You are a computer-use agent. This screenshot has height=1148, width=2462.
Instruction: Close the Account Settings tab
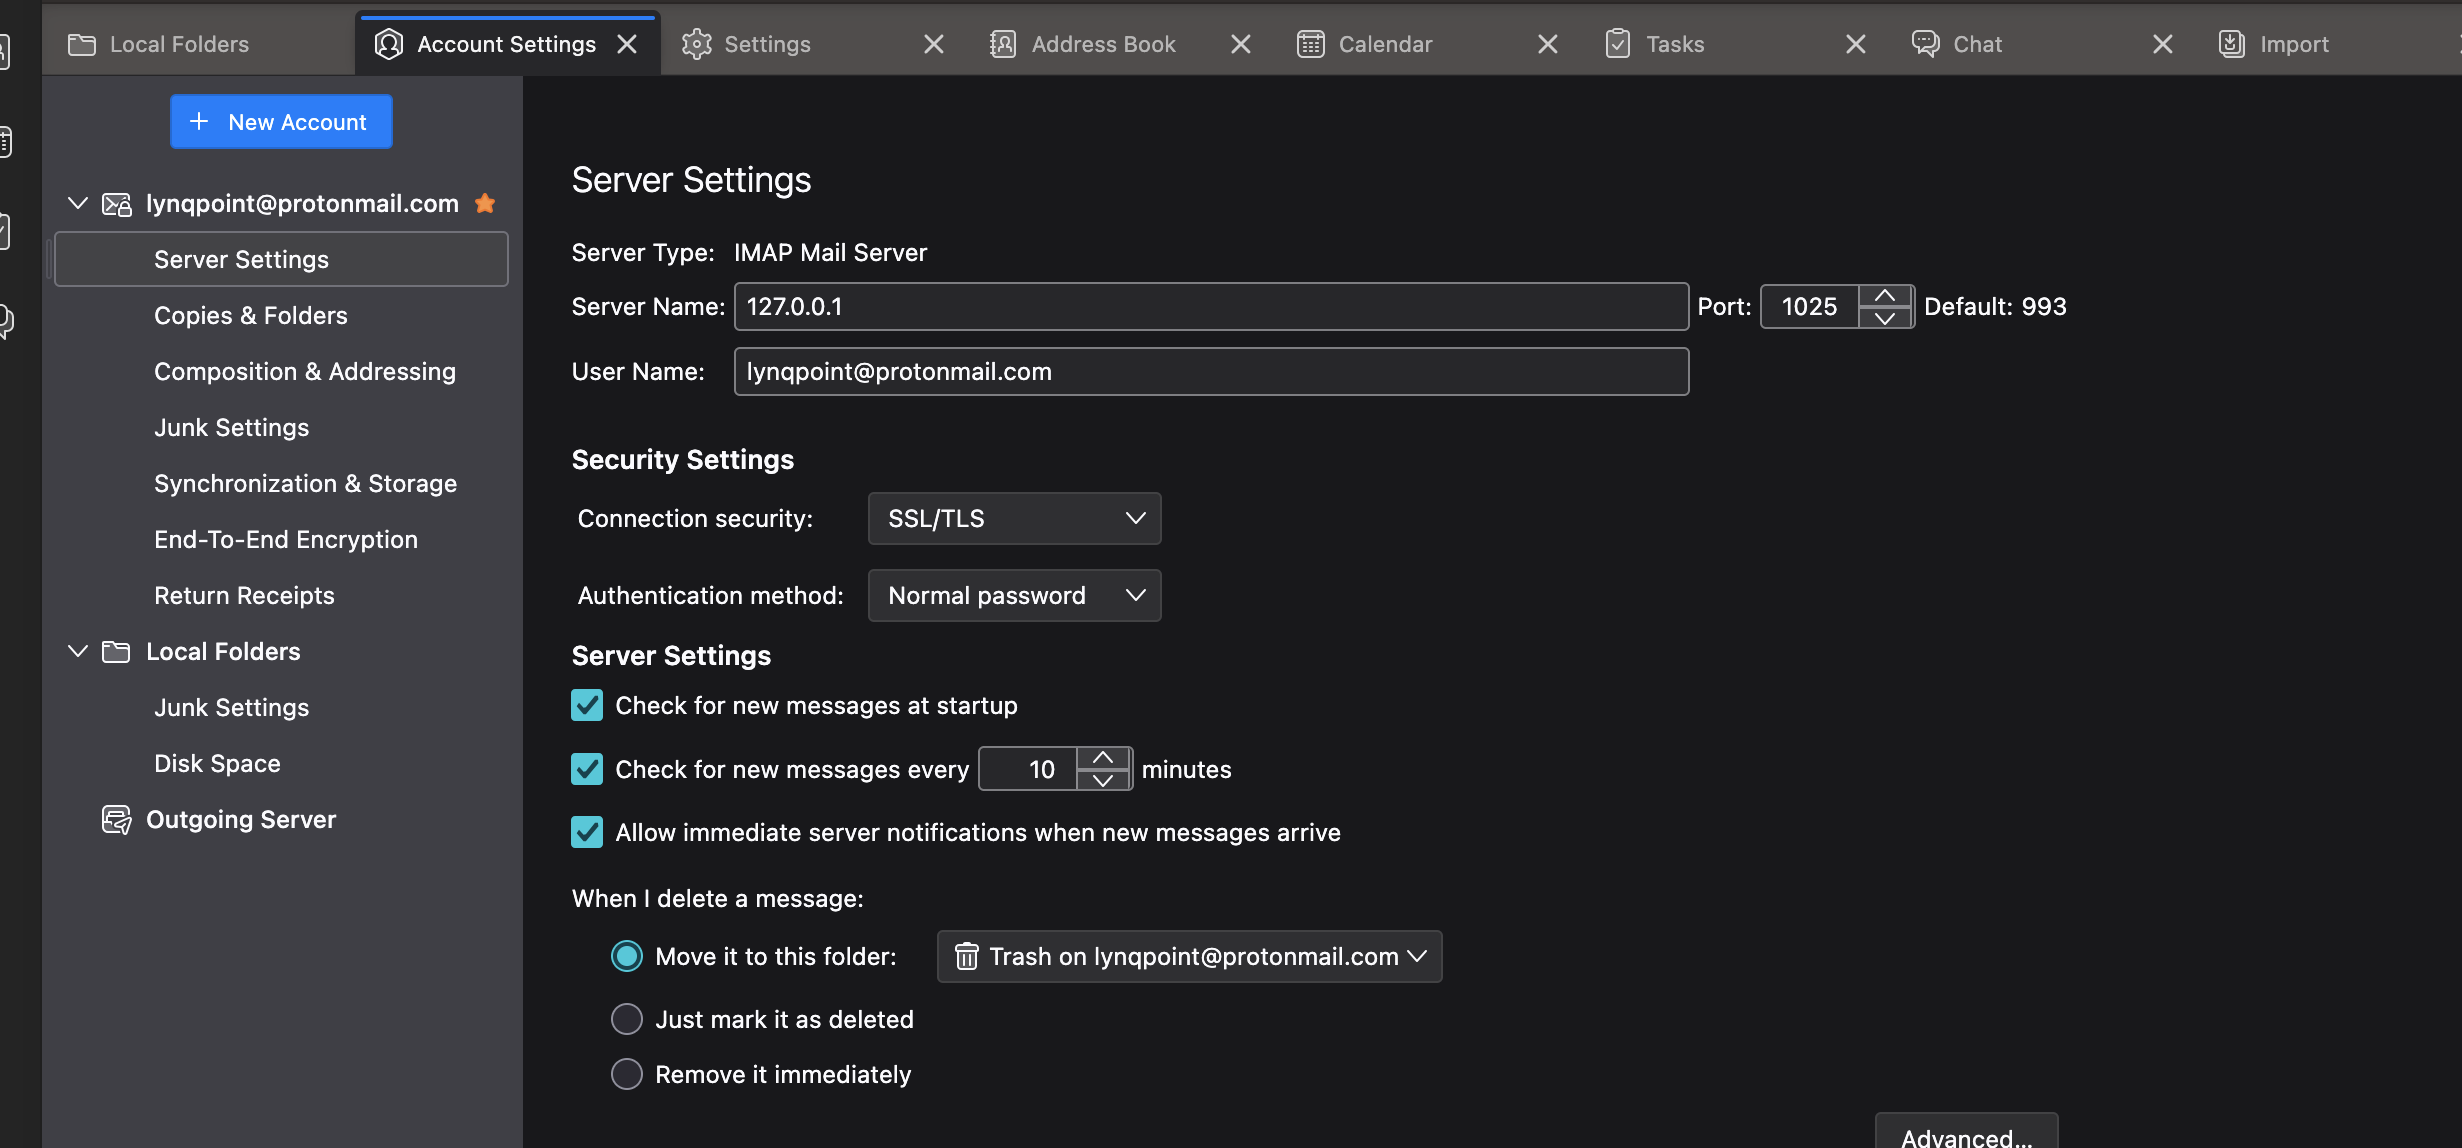[627, 44]
